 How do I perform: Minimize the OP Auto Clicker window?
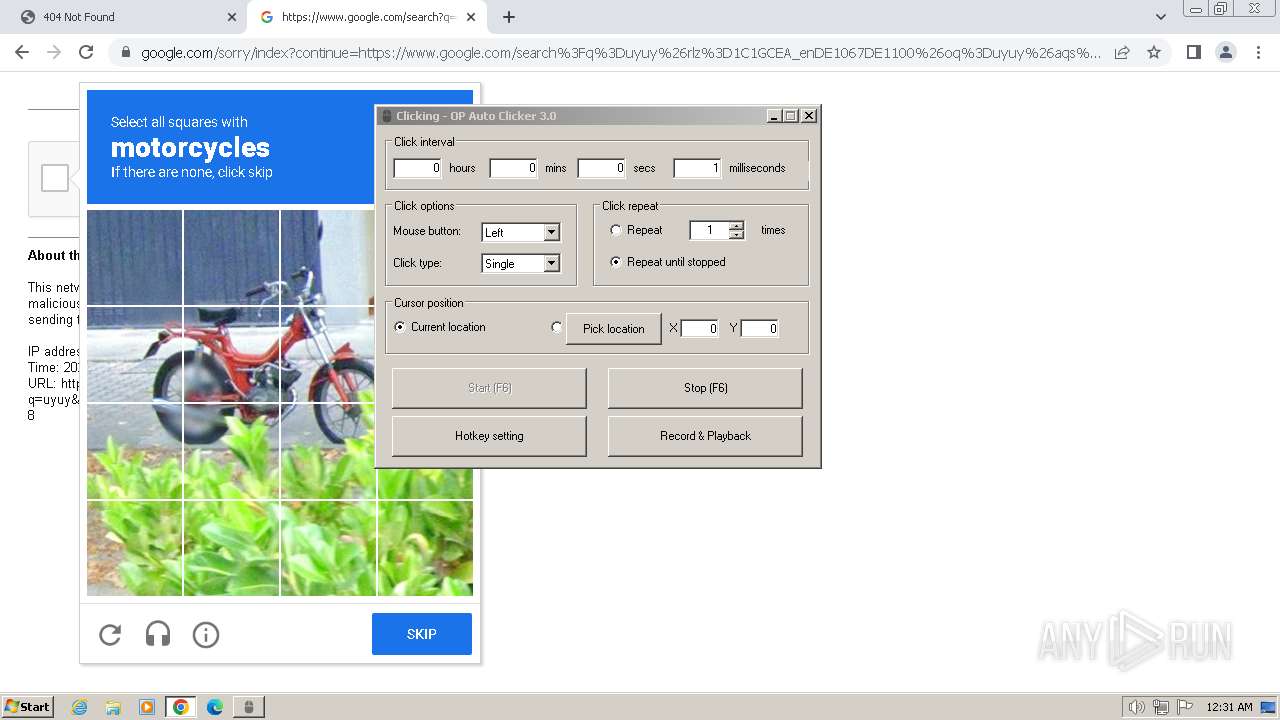pos(774,116)
